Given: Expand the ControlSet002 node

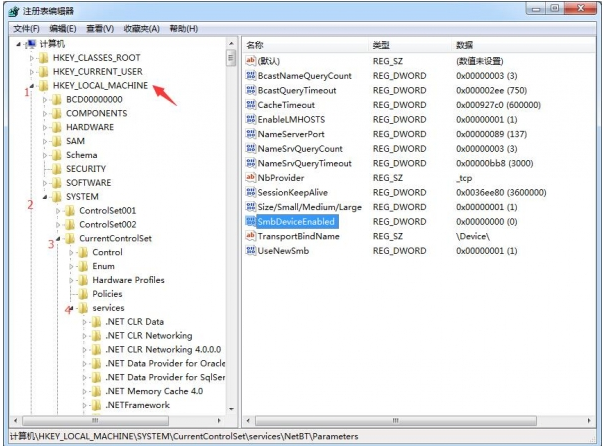Looking at the screenshot, I should pos(58,225).
